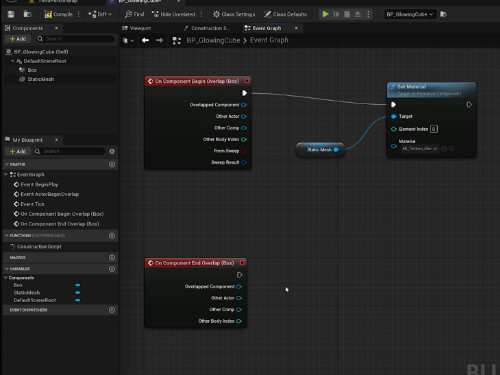Select the Event Graph tab
Image resolution: width=500 pixels, height=375 pixels.
pyautogui.click(x=263, y=28)
